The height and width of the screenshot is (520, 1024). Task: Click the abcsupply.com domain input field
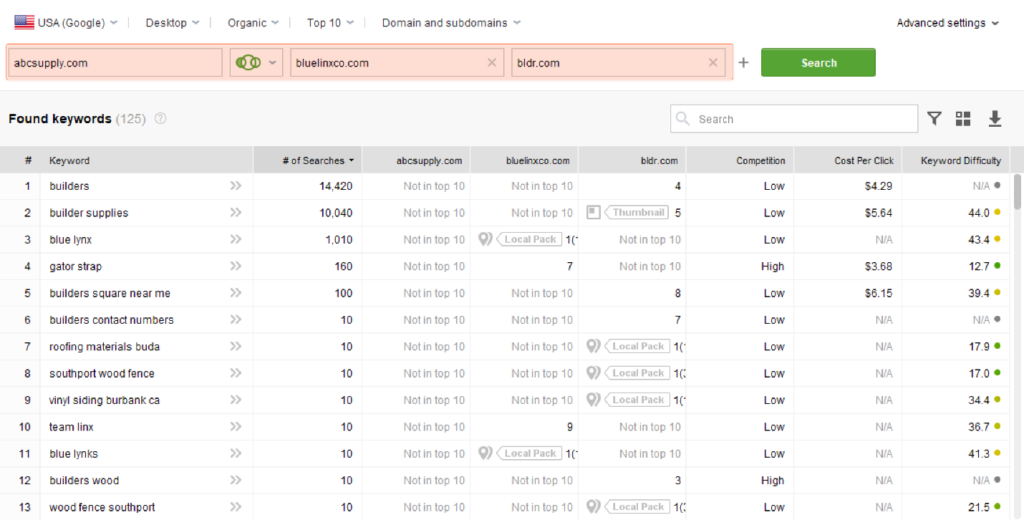click(x=116, y=63)
